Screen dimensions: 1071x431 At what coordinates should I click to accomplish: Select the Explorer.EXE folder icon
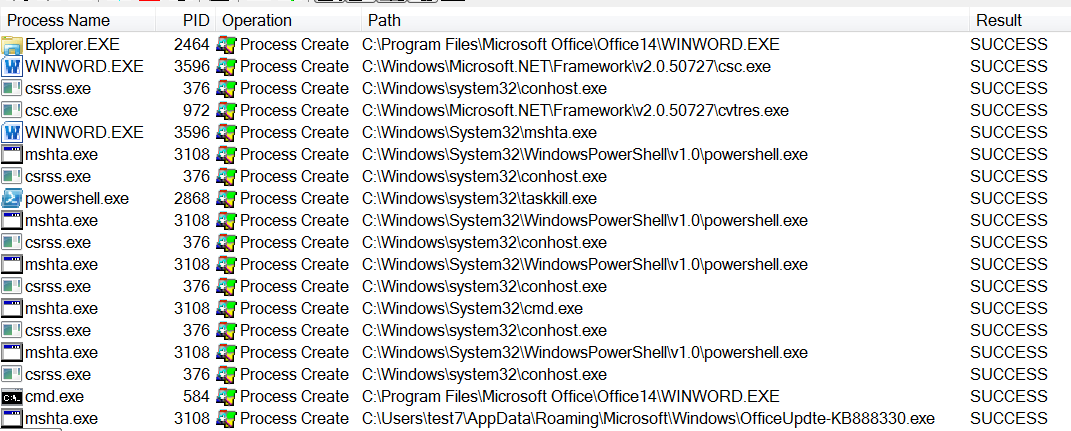(12, 45)
